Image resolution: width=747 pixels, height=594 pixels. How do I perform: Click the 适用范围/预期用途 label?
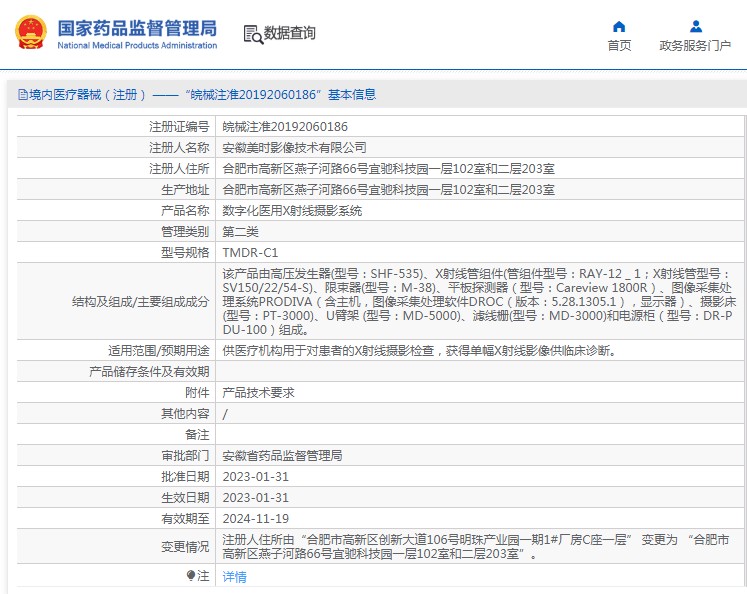coord(159,351)
